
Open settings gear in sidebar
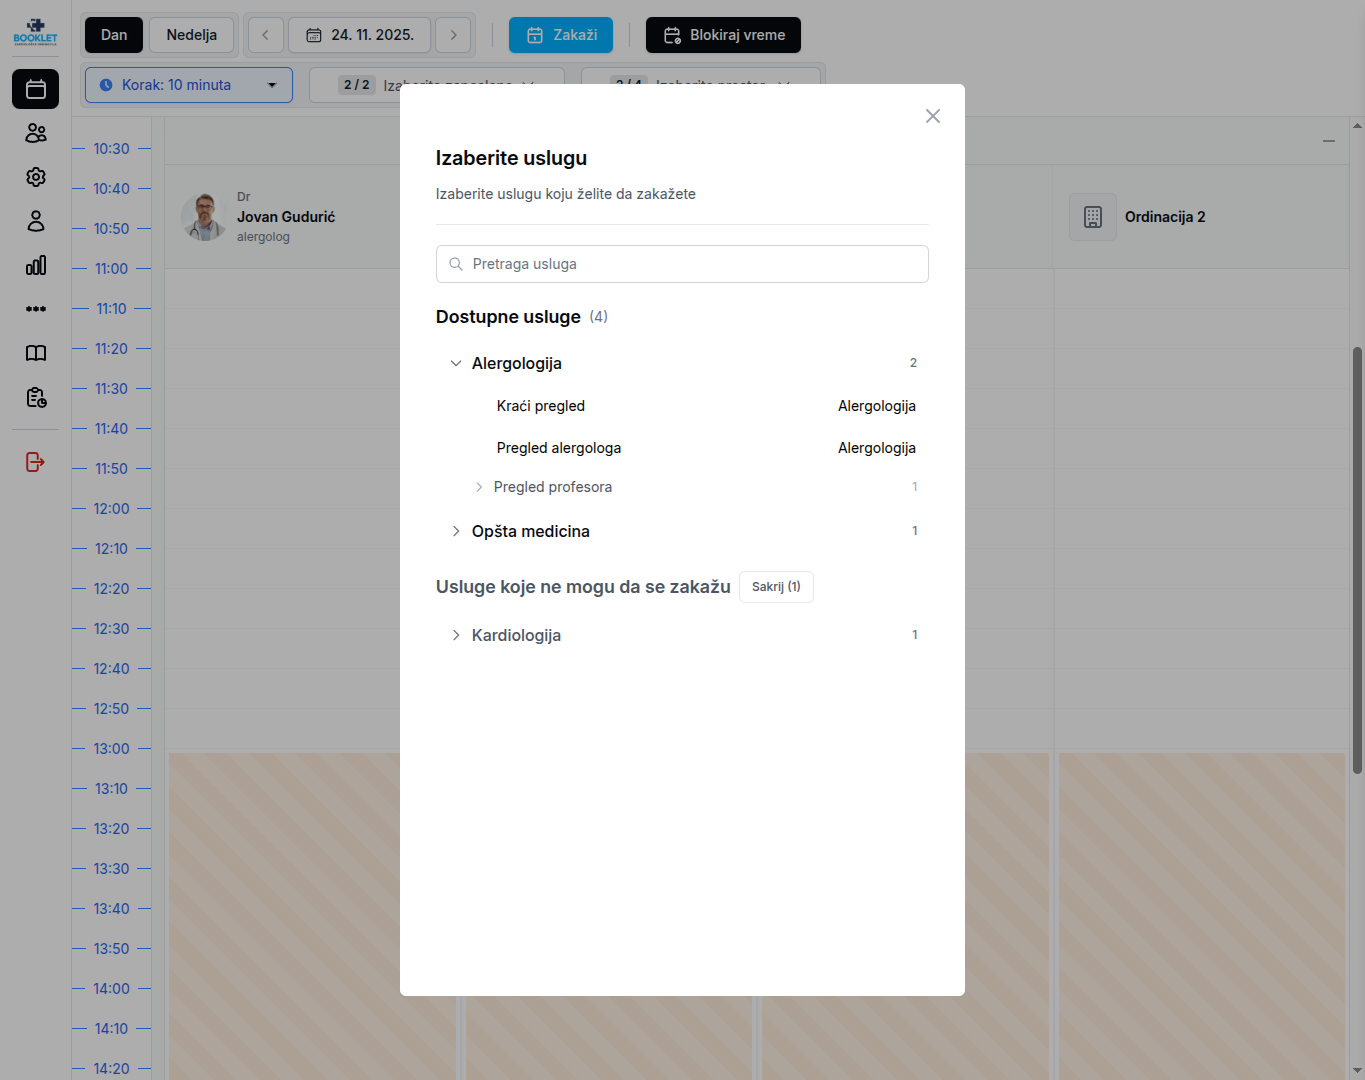pyautogui.click(x=36, y=177)
